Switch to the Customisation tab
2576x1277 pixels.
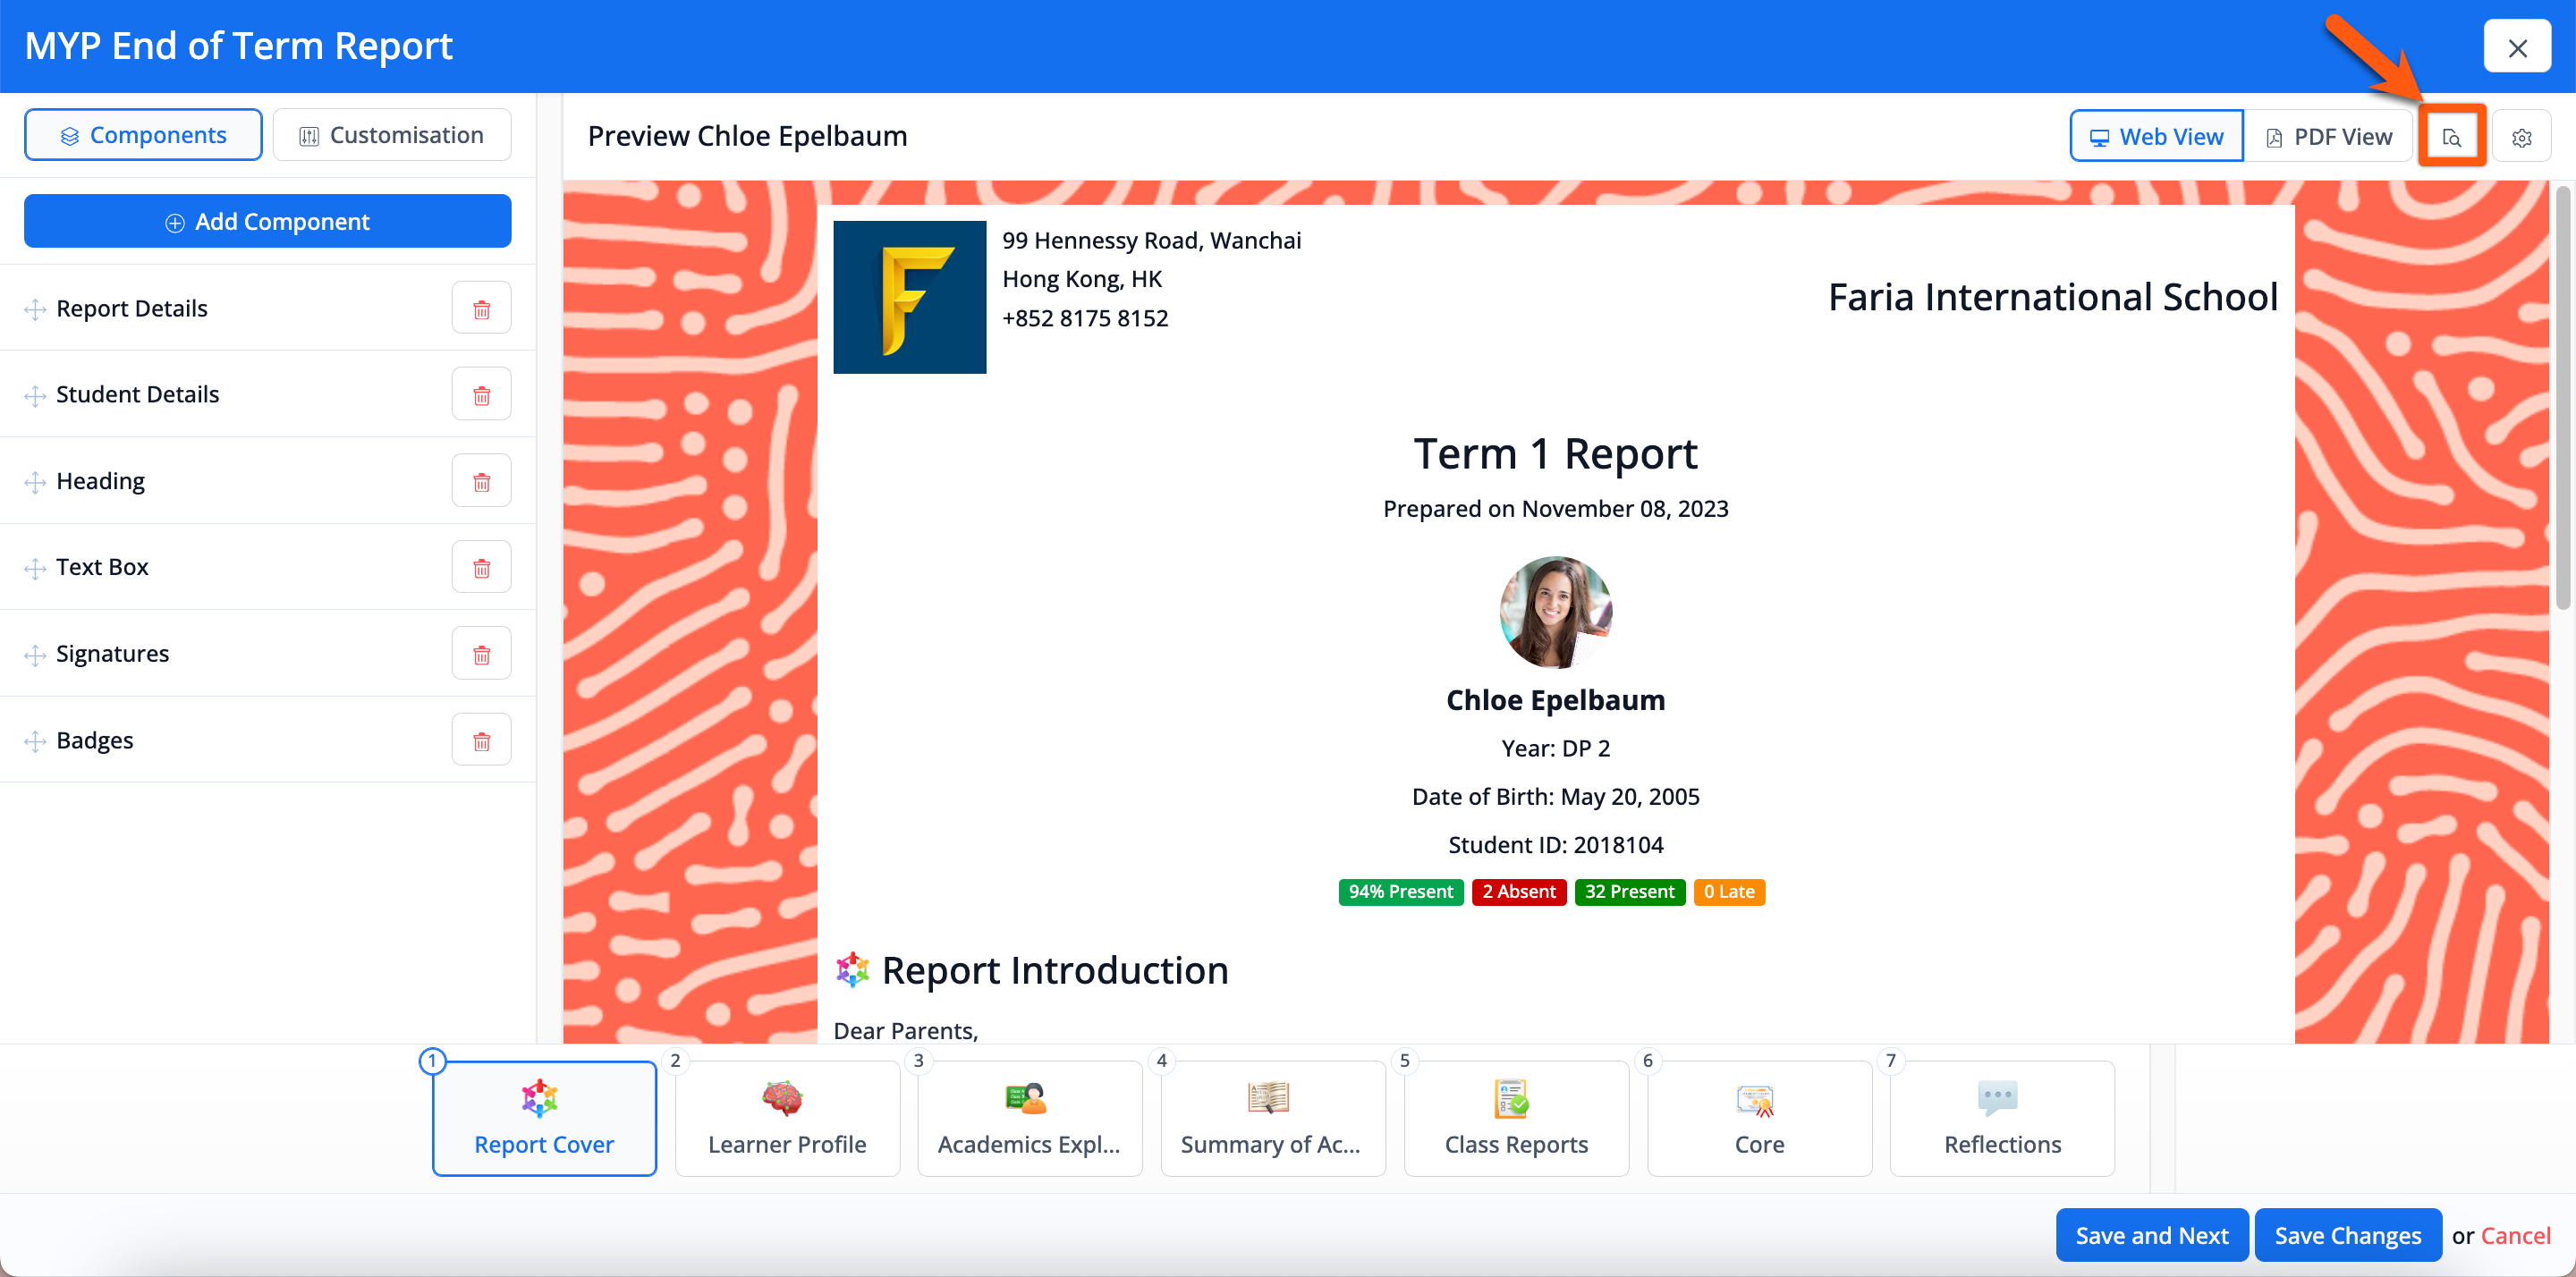tap(392, 135)
